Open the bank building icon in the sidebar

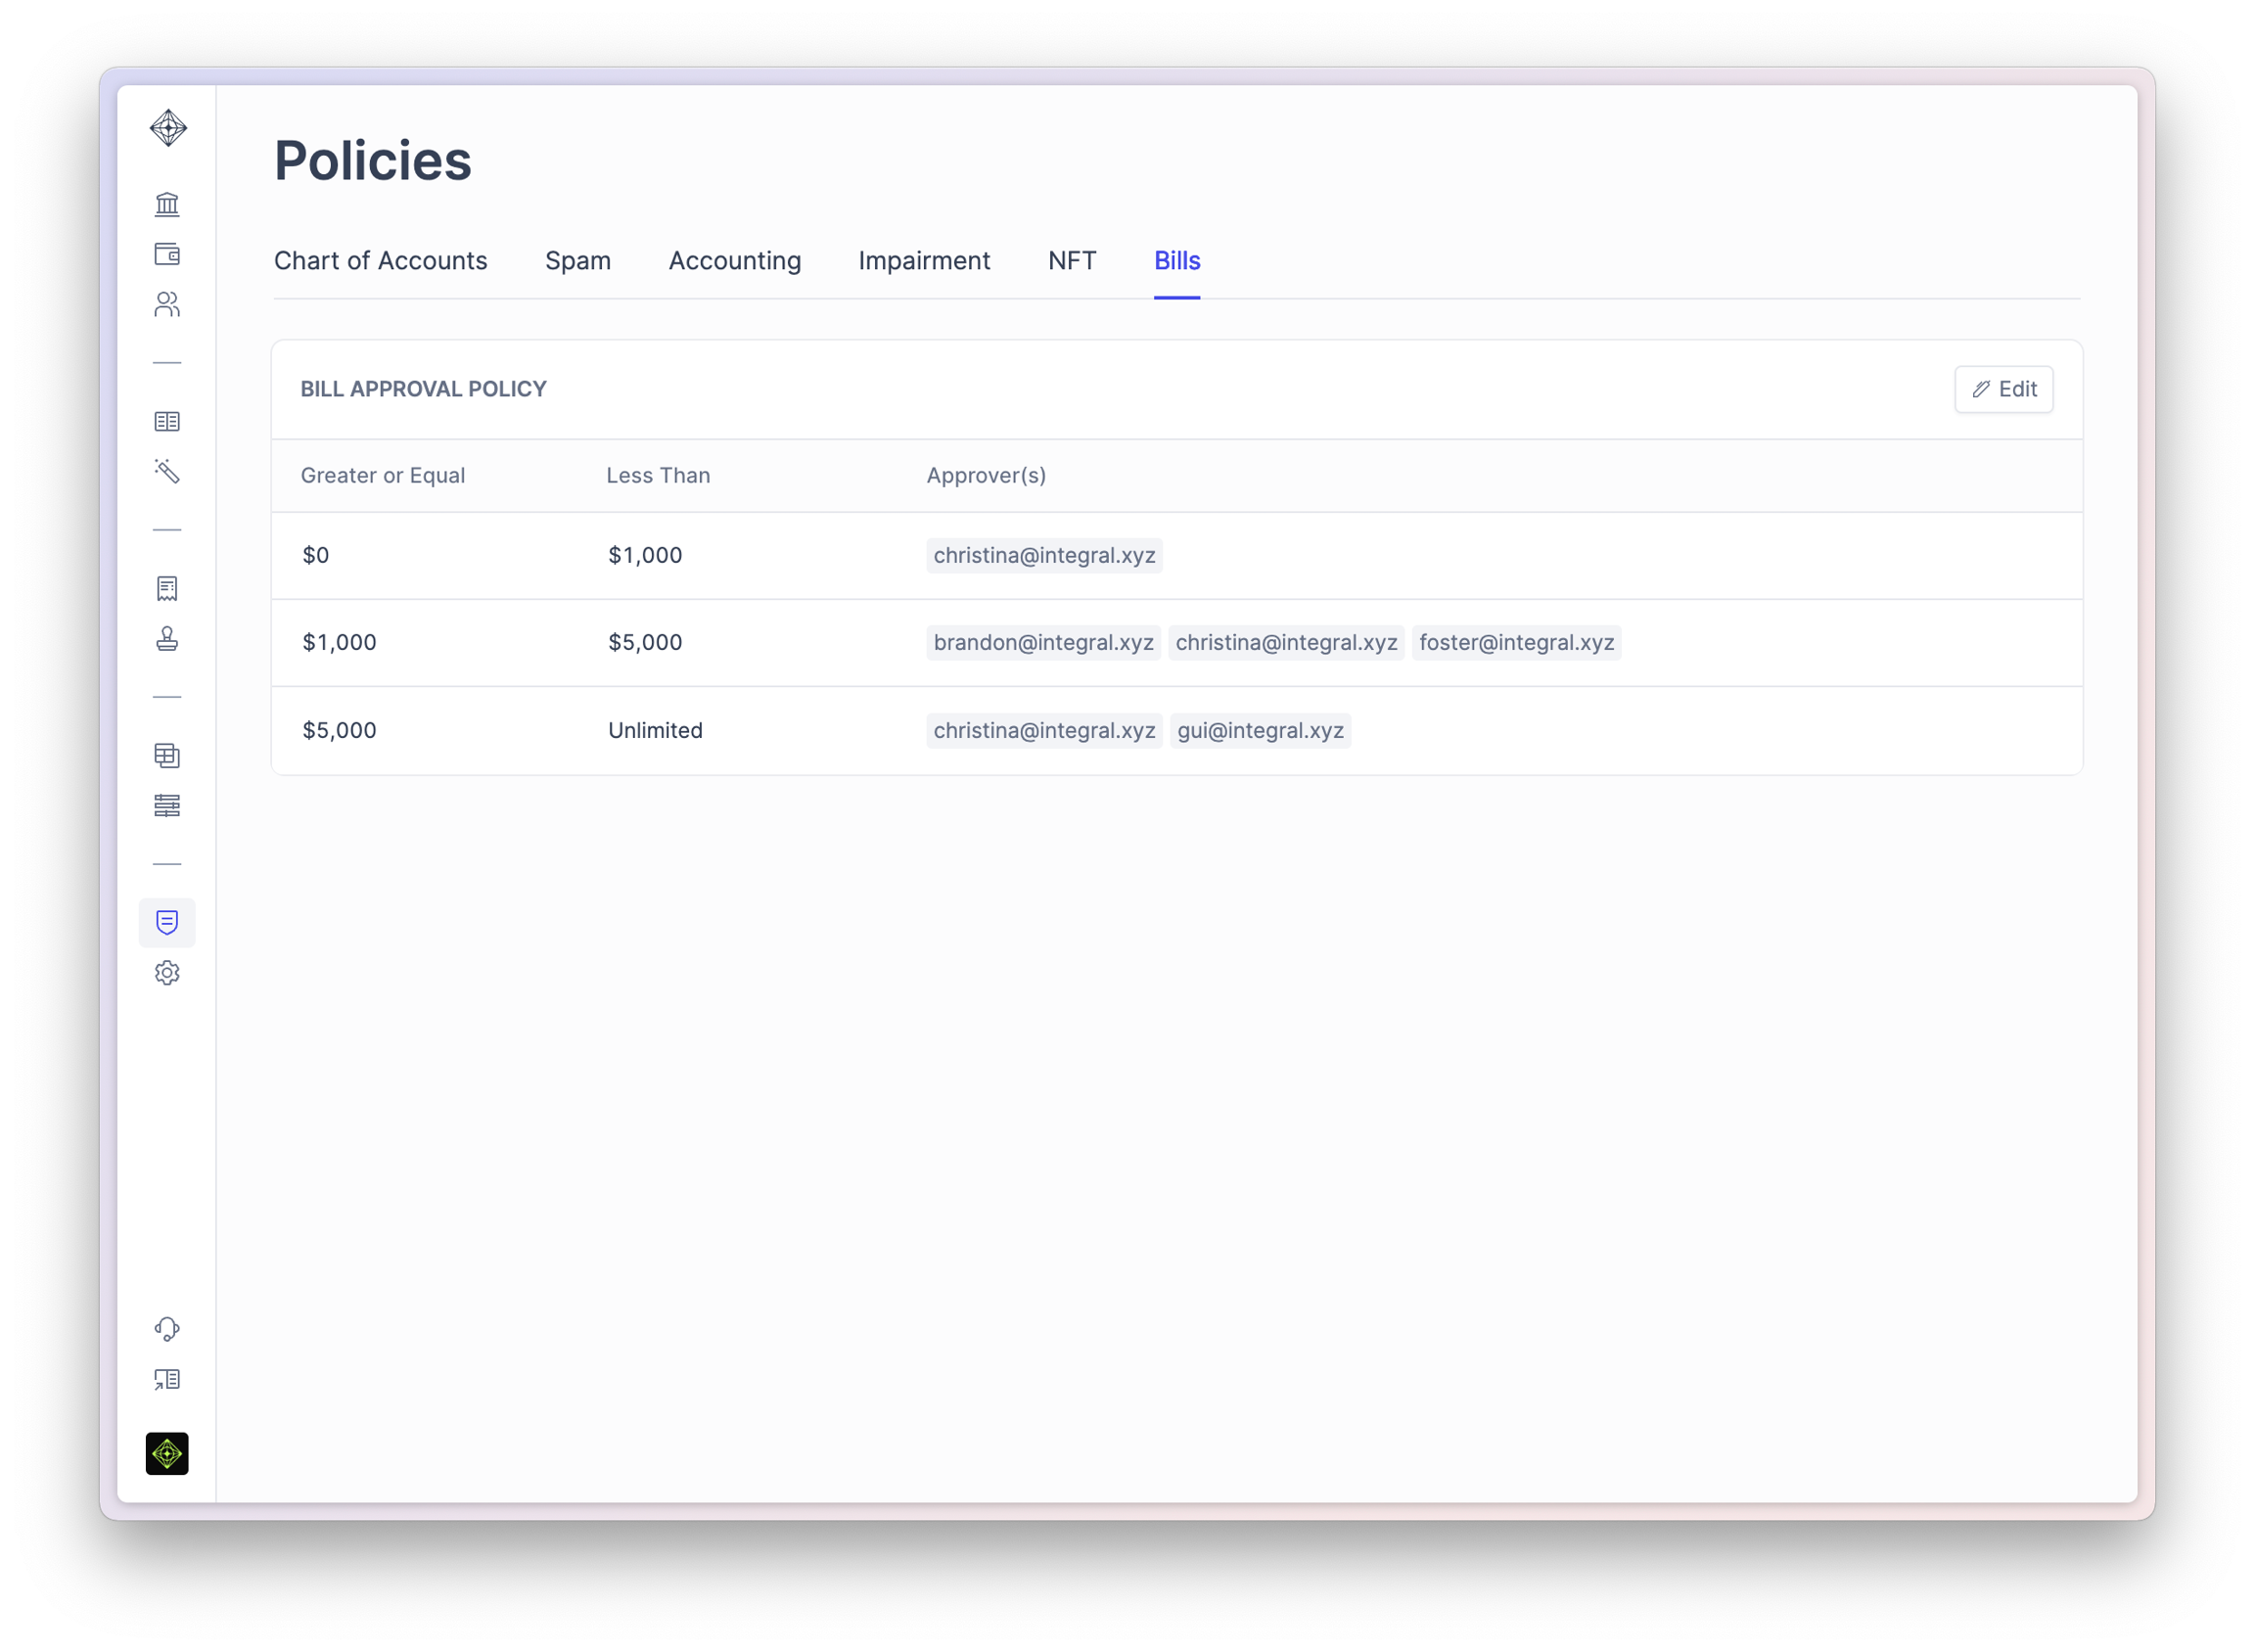(x=167, y=204)
